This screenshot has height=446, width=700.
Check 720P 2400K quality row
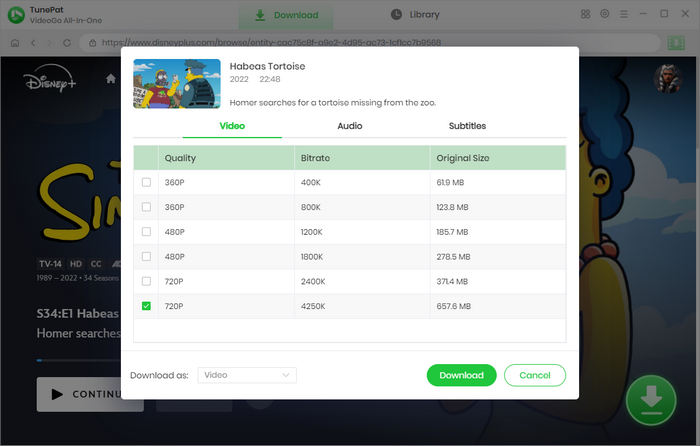pos(146,281)
